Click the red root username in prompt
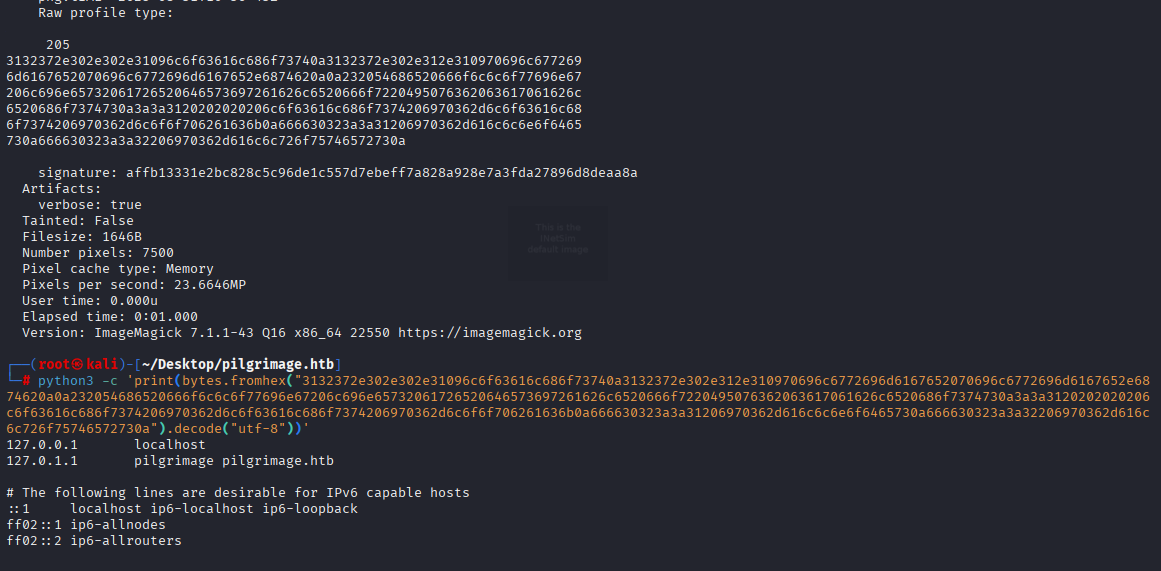The image size is (1161, 571). tap(55, 364)
